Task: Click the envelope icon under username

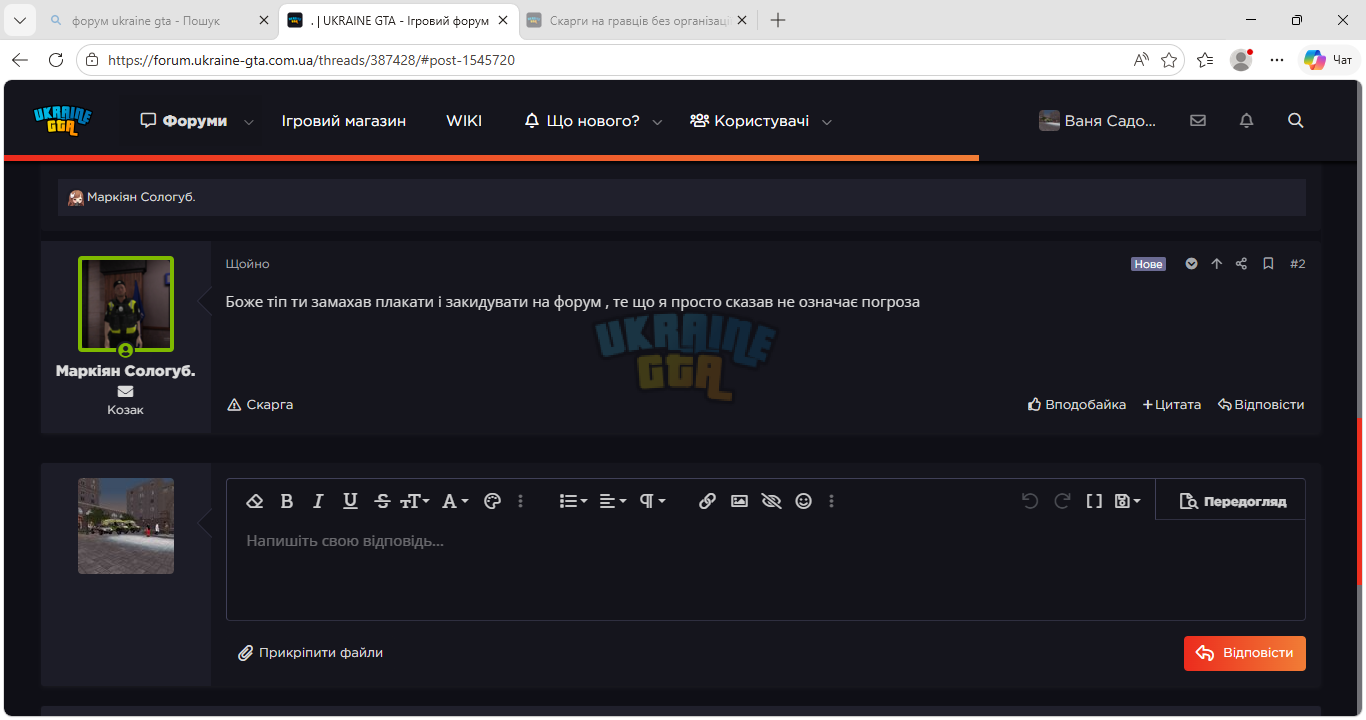Action: [x=126, y=391]
